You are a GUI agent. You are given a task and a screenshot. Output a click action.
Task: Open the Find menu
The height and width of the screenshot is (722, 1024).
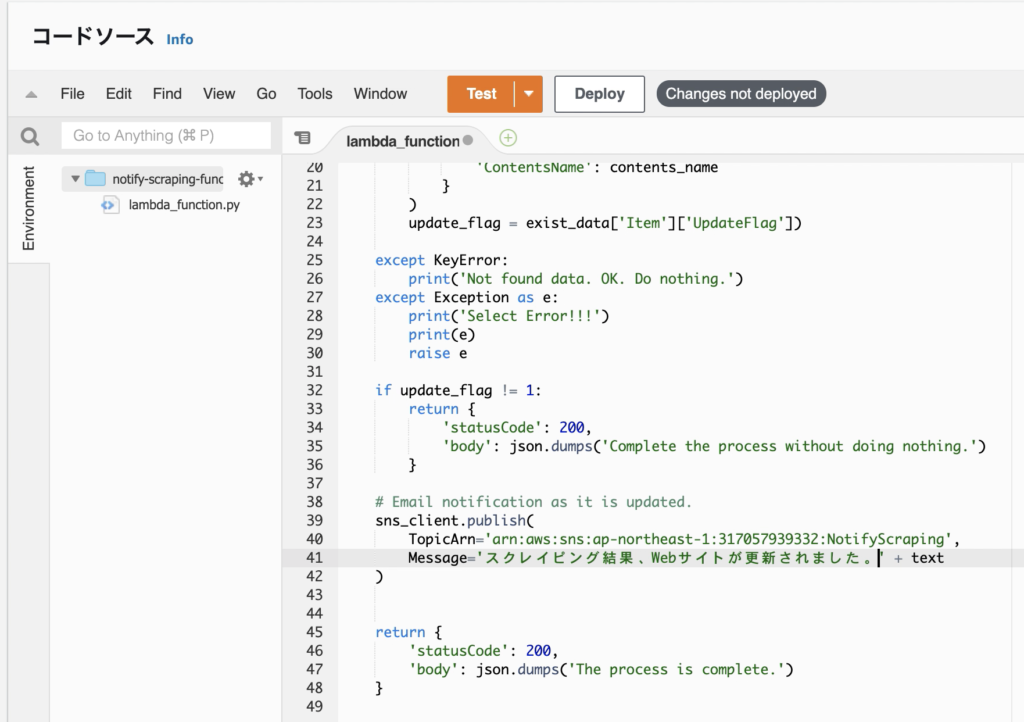167,94
